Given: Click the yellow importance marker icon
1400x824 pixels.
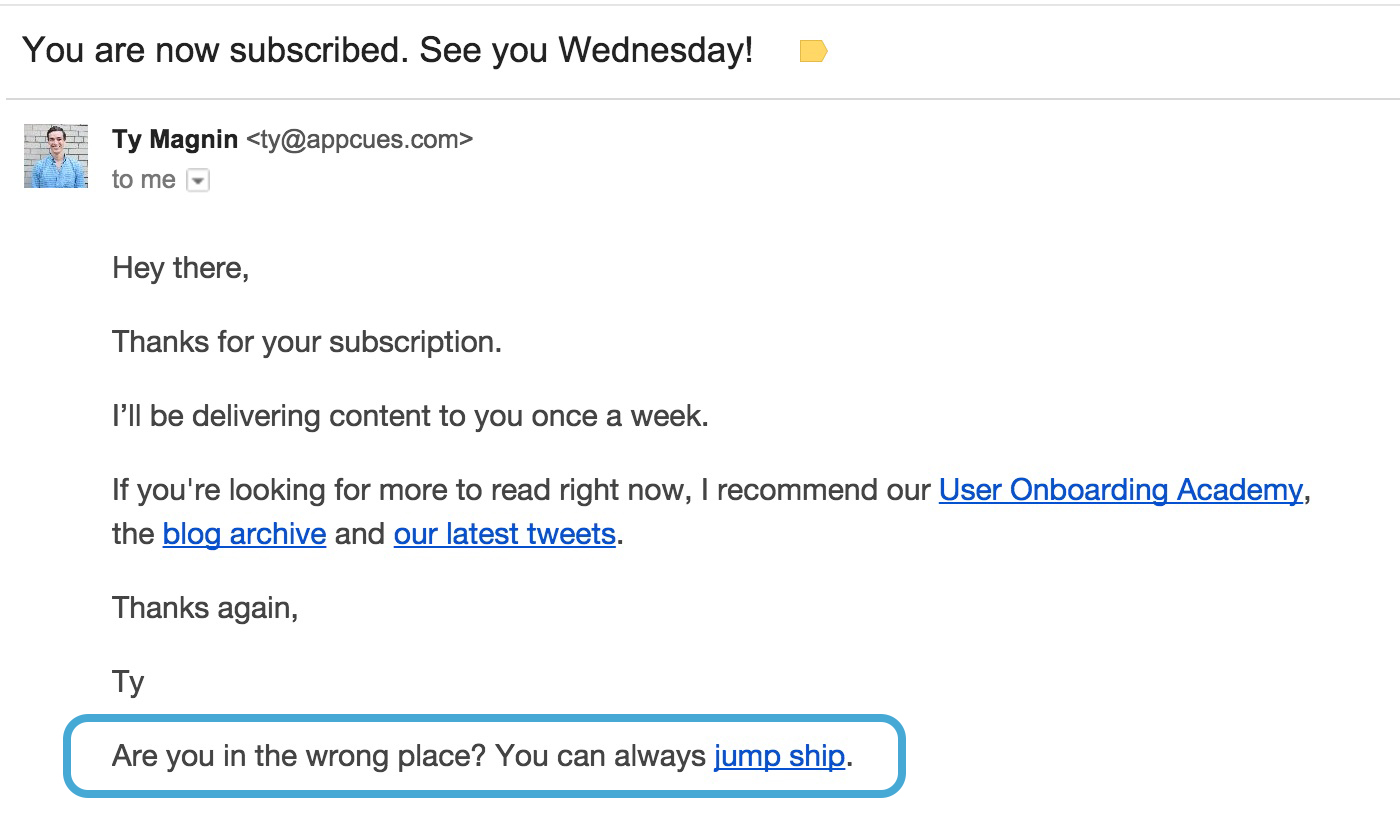Looking at the screenshot, I should (813, 51).
